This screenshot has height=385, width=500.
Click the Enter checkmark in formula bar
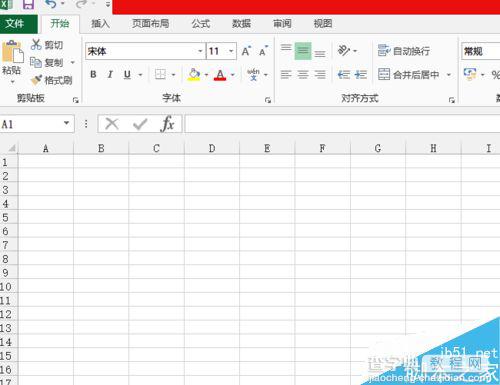(140, 124)
